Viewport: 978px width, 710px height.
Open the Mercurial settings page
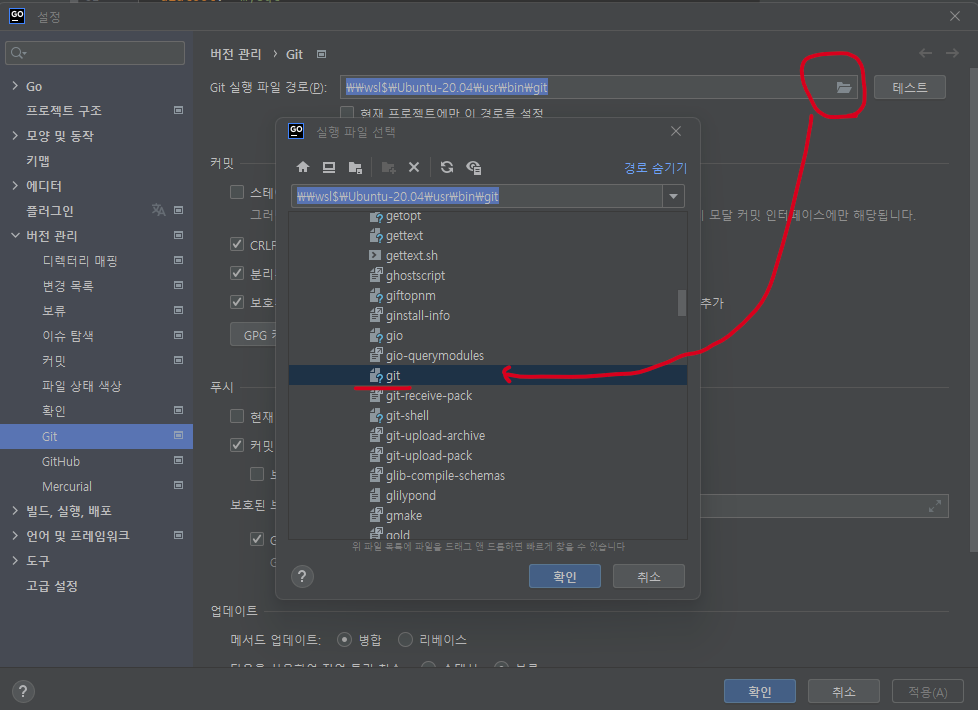[x=67, y=487]
